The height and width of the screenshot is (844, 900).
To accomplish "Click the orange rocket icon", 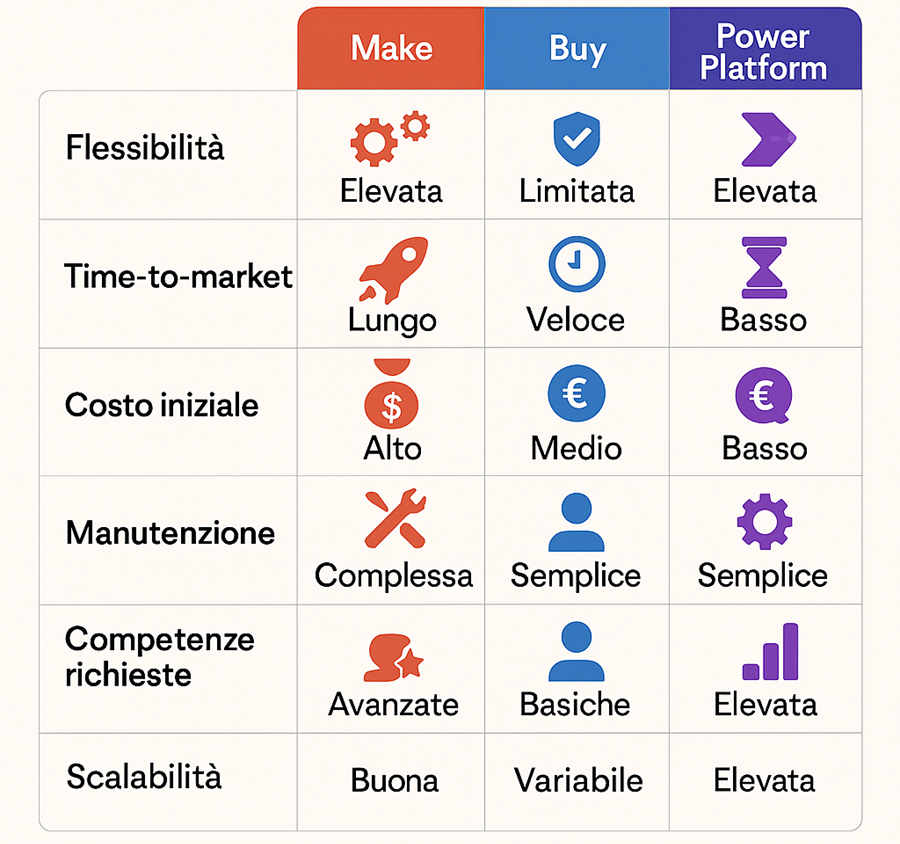I will (393, 269).
